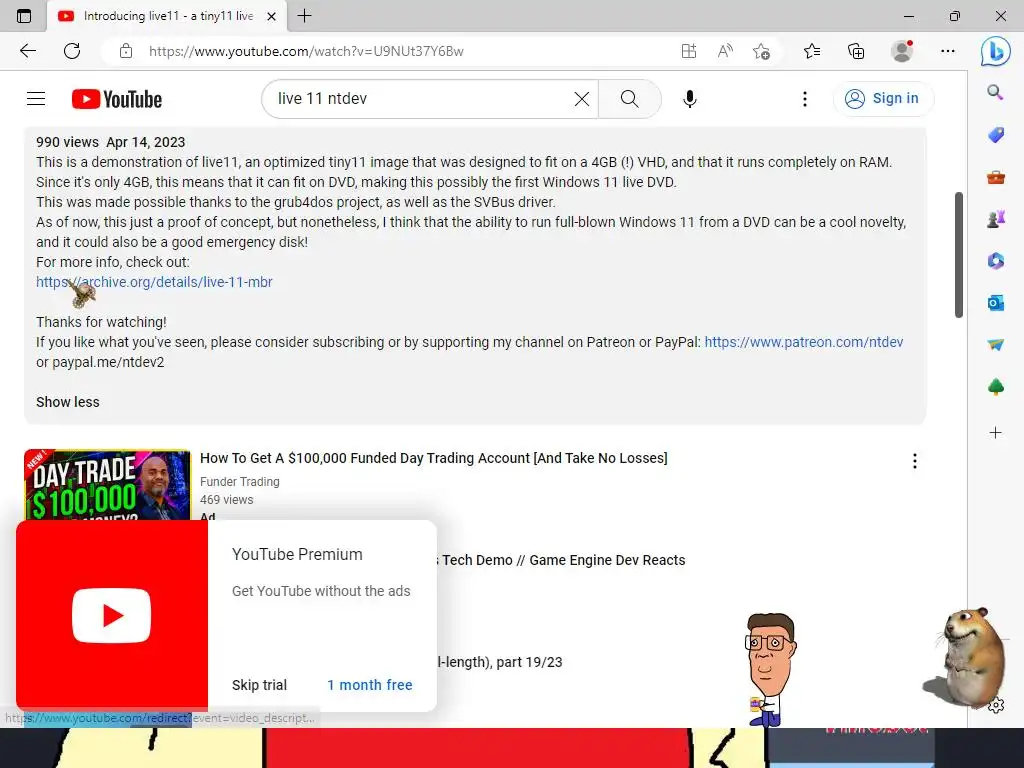Open Edge split screen or apps icon
Image resolution: width=1024 pixels, height=768 pixels.
click(689, 51)
